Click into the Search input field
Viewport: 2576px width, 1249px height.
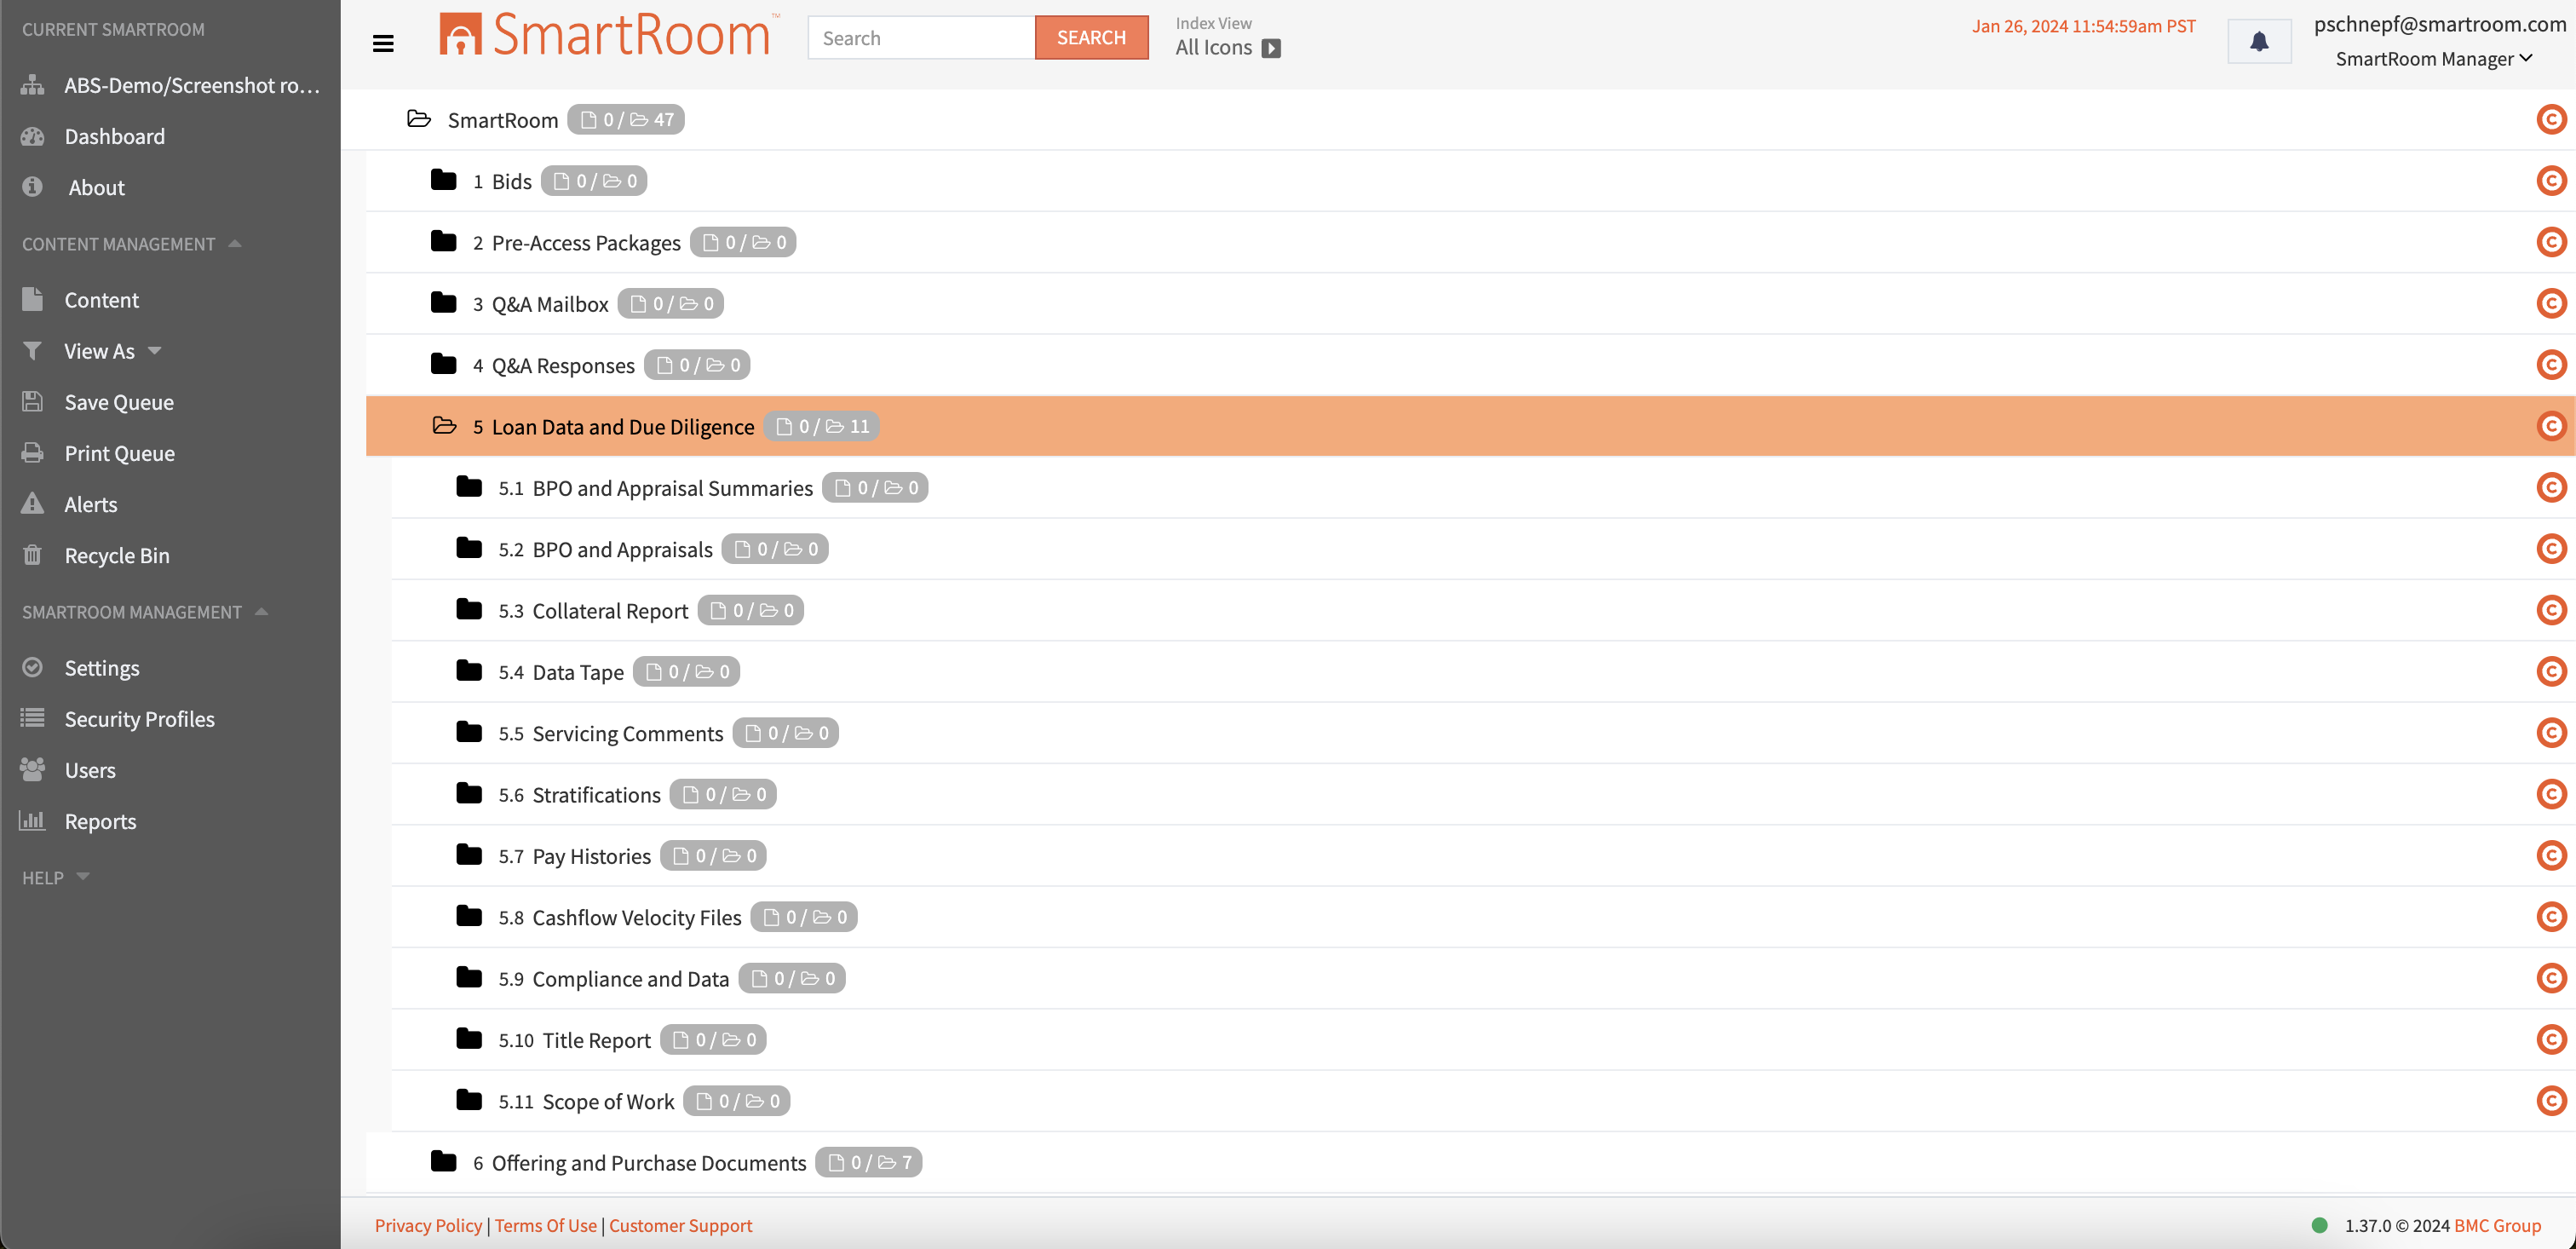tap(920, 38)
